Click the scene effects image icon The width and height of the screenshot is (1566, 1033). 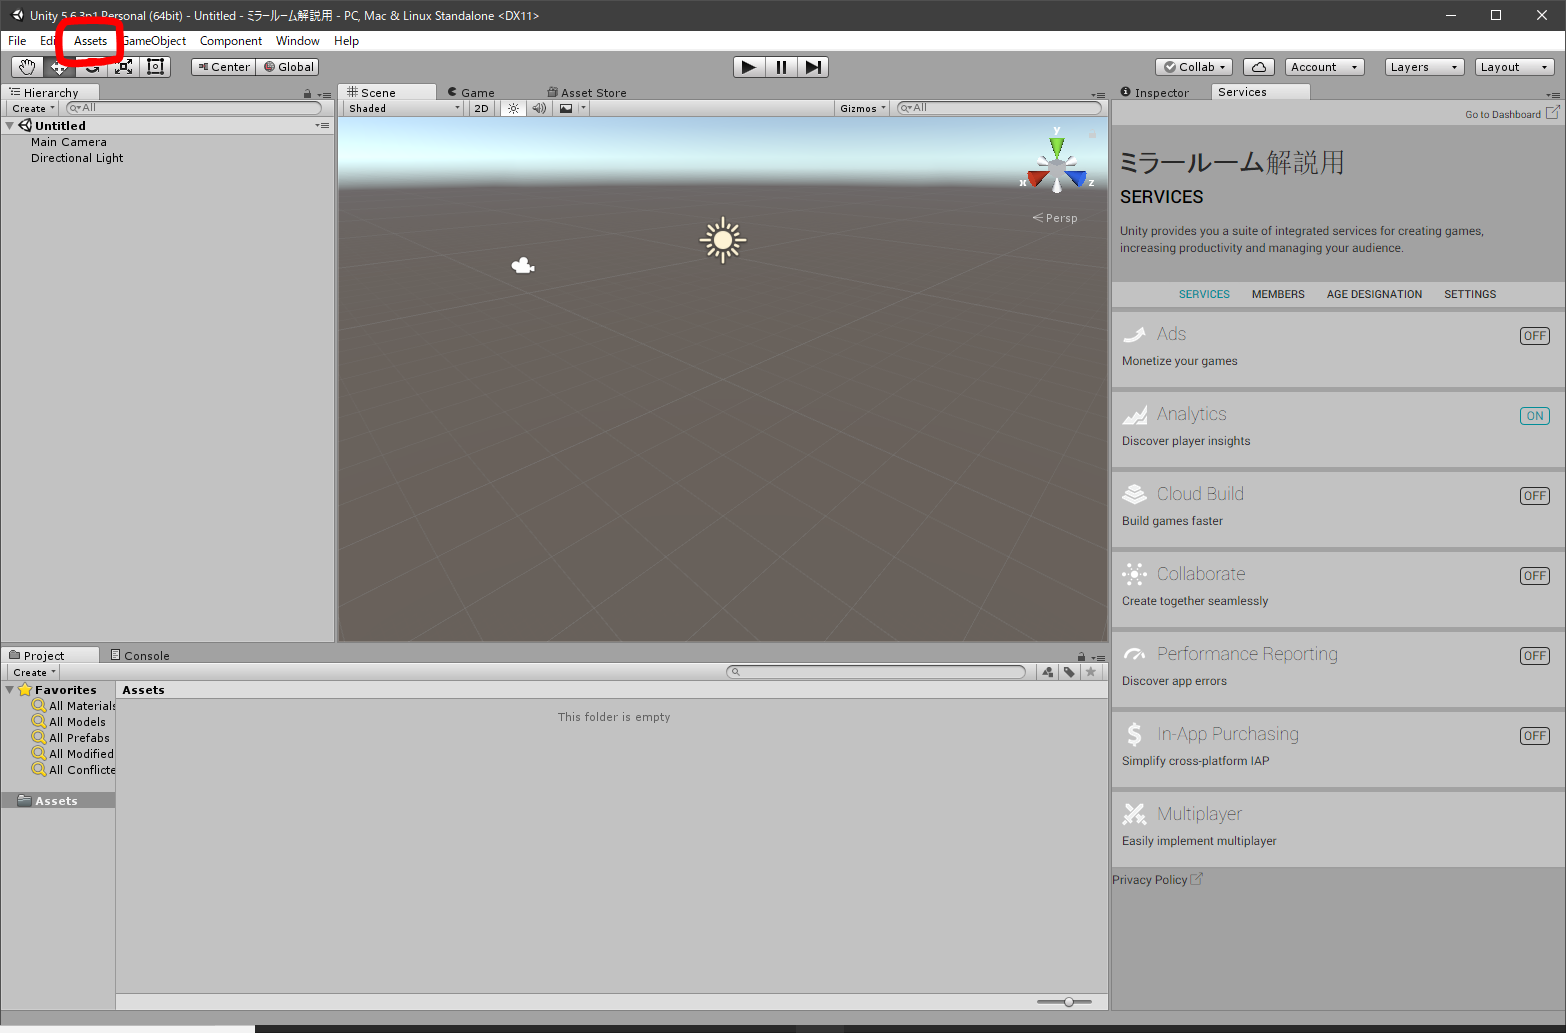(566, 108)
